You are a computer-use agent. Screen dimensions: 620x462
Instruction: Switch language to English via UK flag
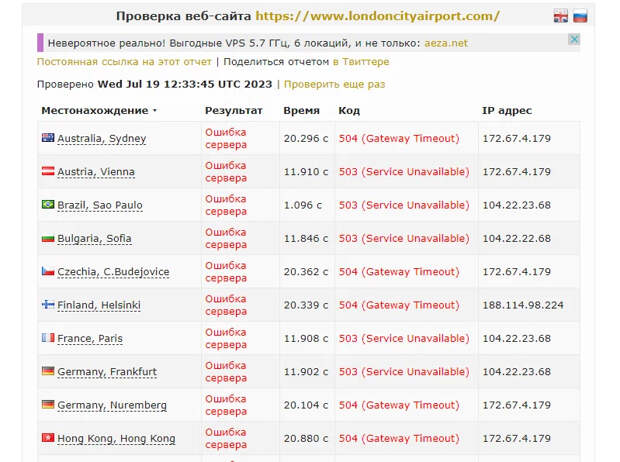(560, 16)
